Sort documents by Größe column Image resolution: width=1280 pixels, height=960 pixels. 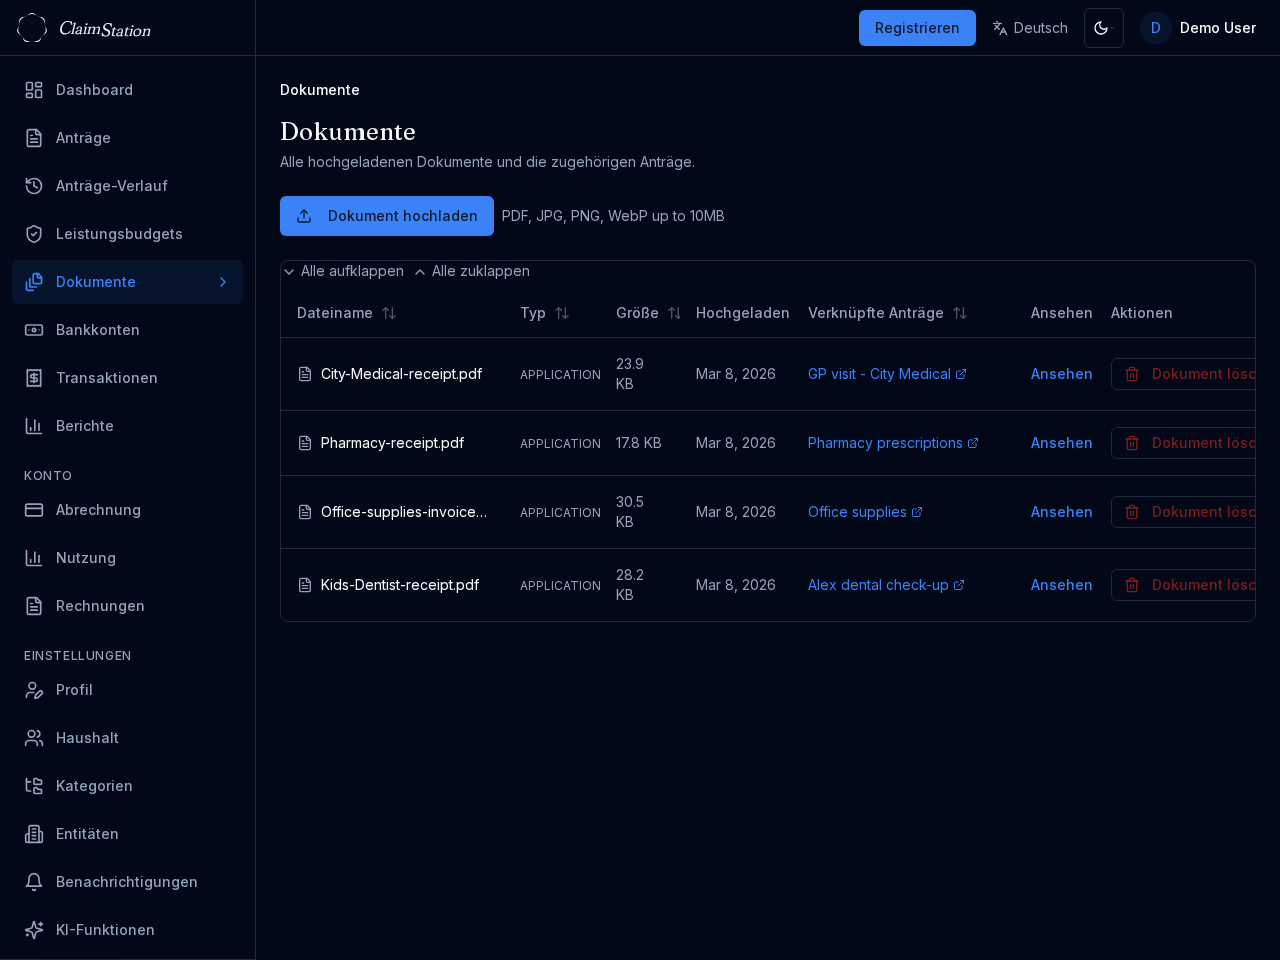click(x=674, y=313)
